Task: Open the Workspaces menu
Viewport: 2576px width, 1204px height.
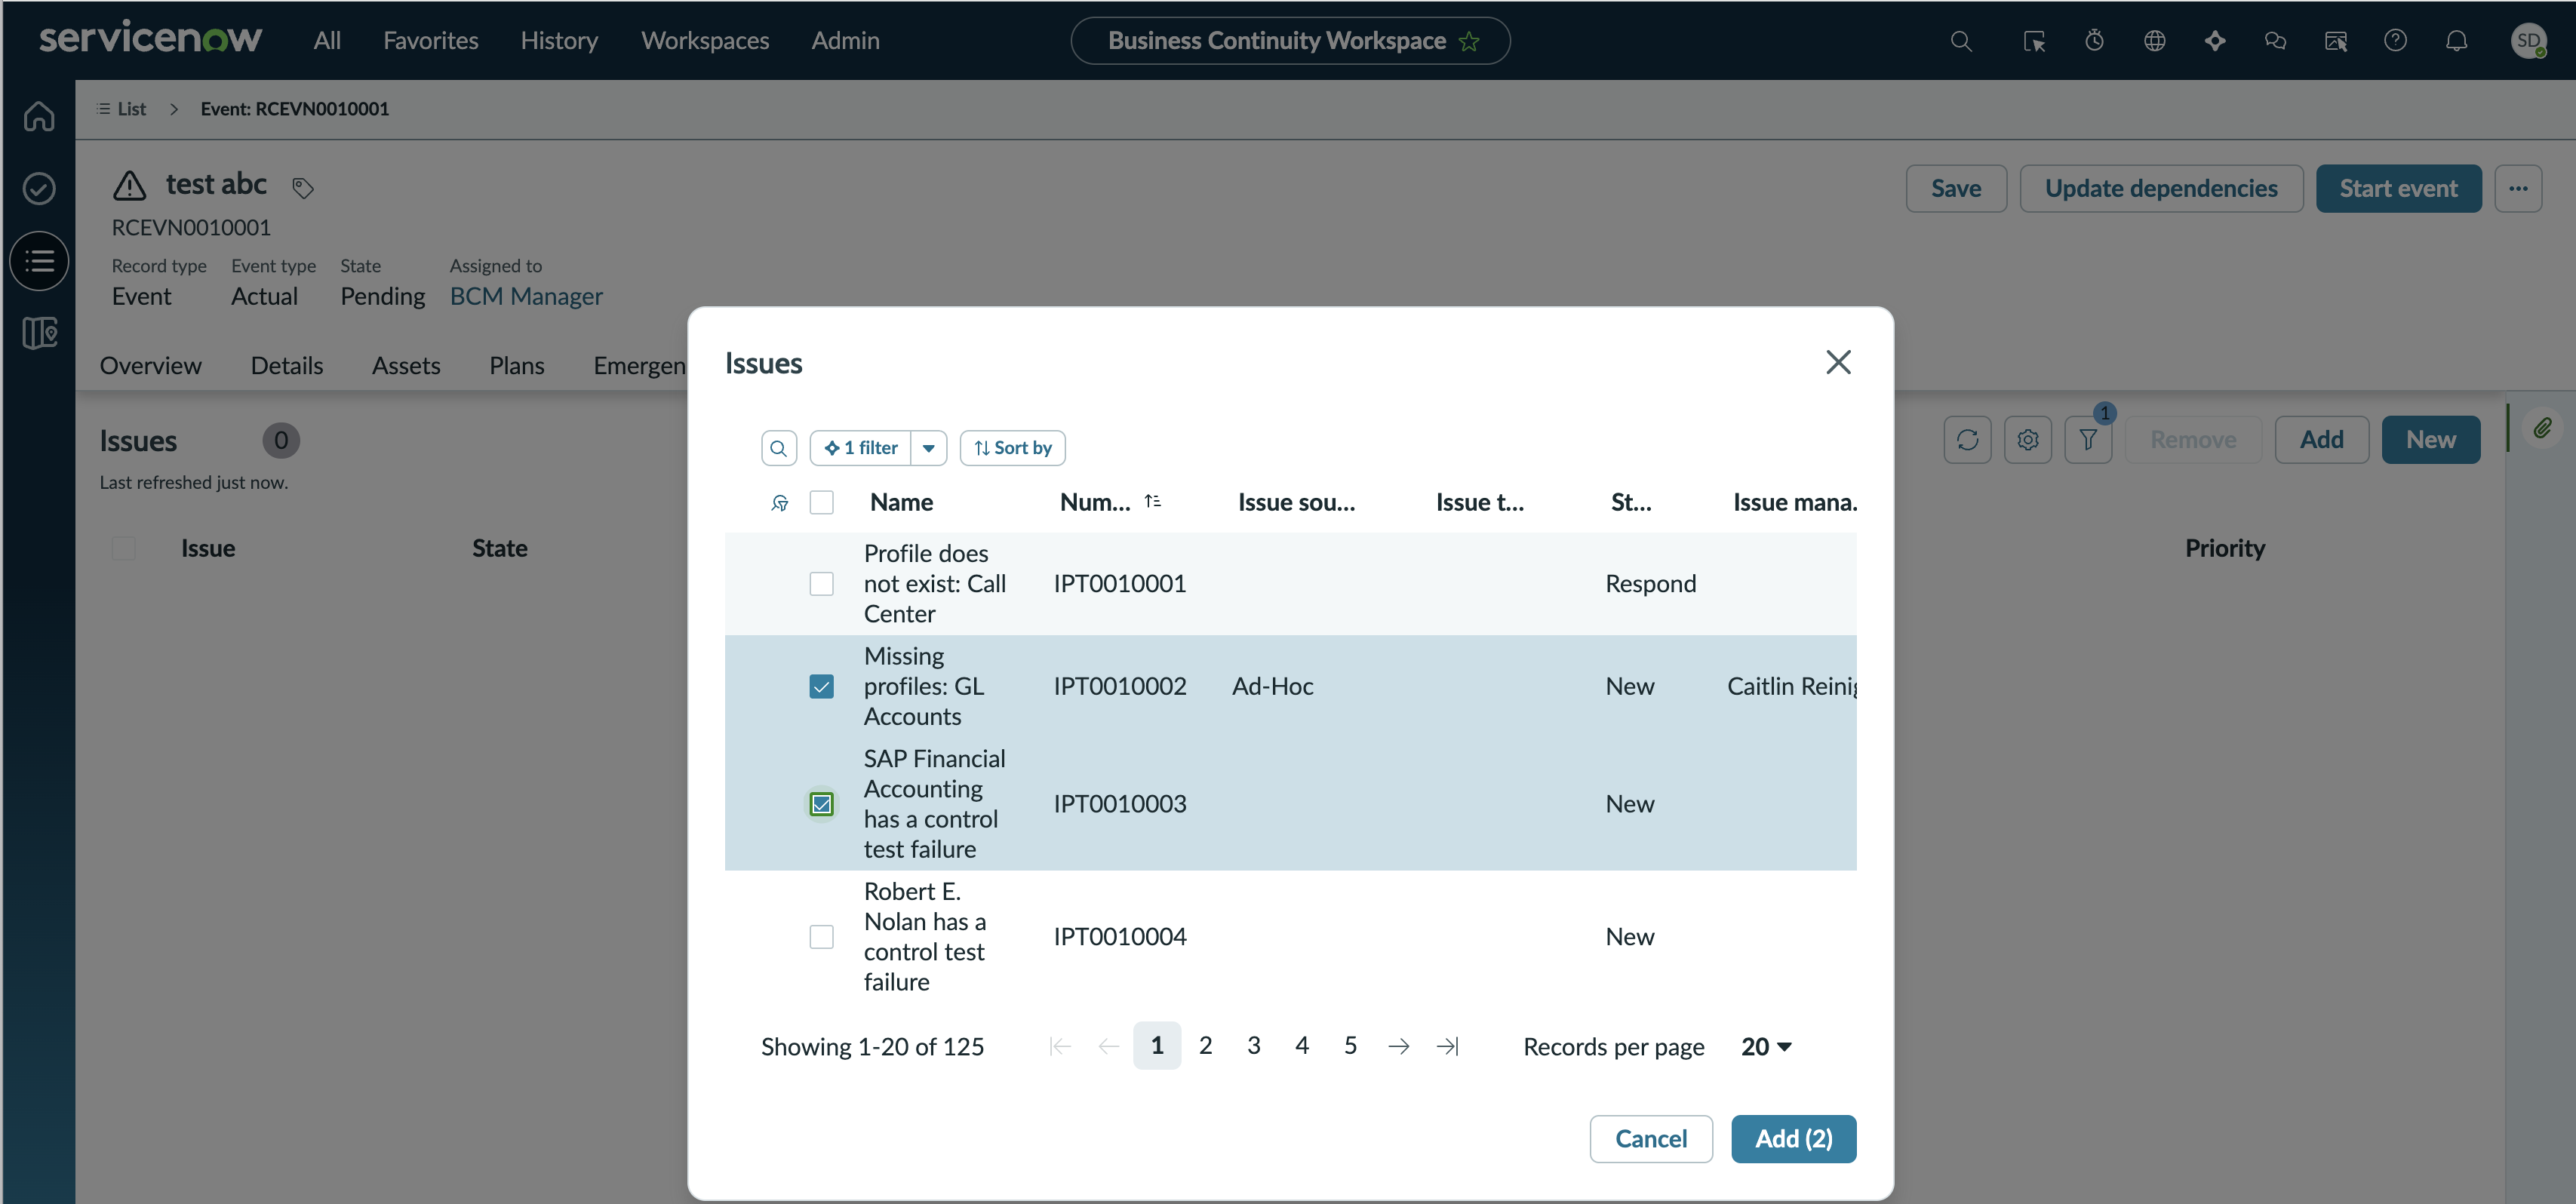Action: (705, 41)
